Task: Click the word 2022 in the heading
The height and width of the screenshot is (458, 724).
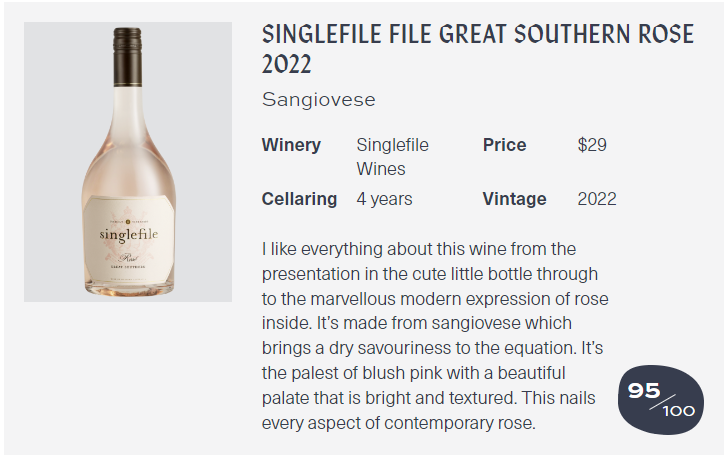Action: pyautogui.click(x=287, y=64)
